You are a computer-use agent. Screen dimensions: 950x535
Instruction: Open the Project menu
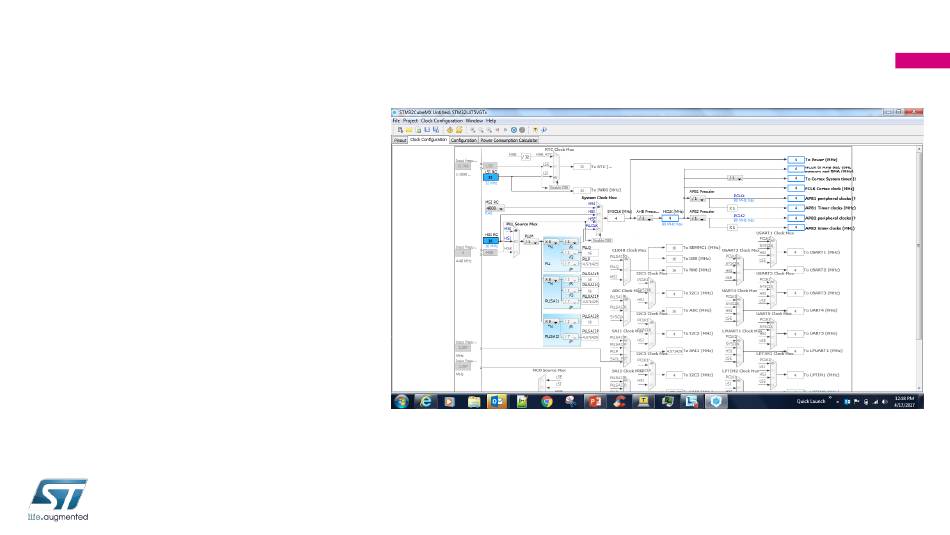(x=410, y=121)
